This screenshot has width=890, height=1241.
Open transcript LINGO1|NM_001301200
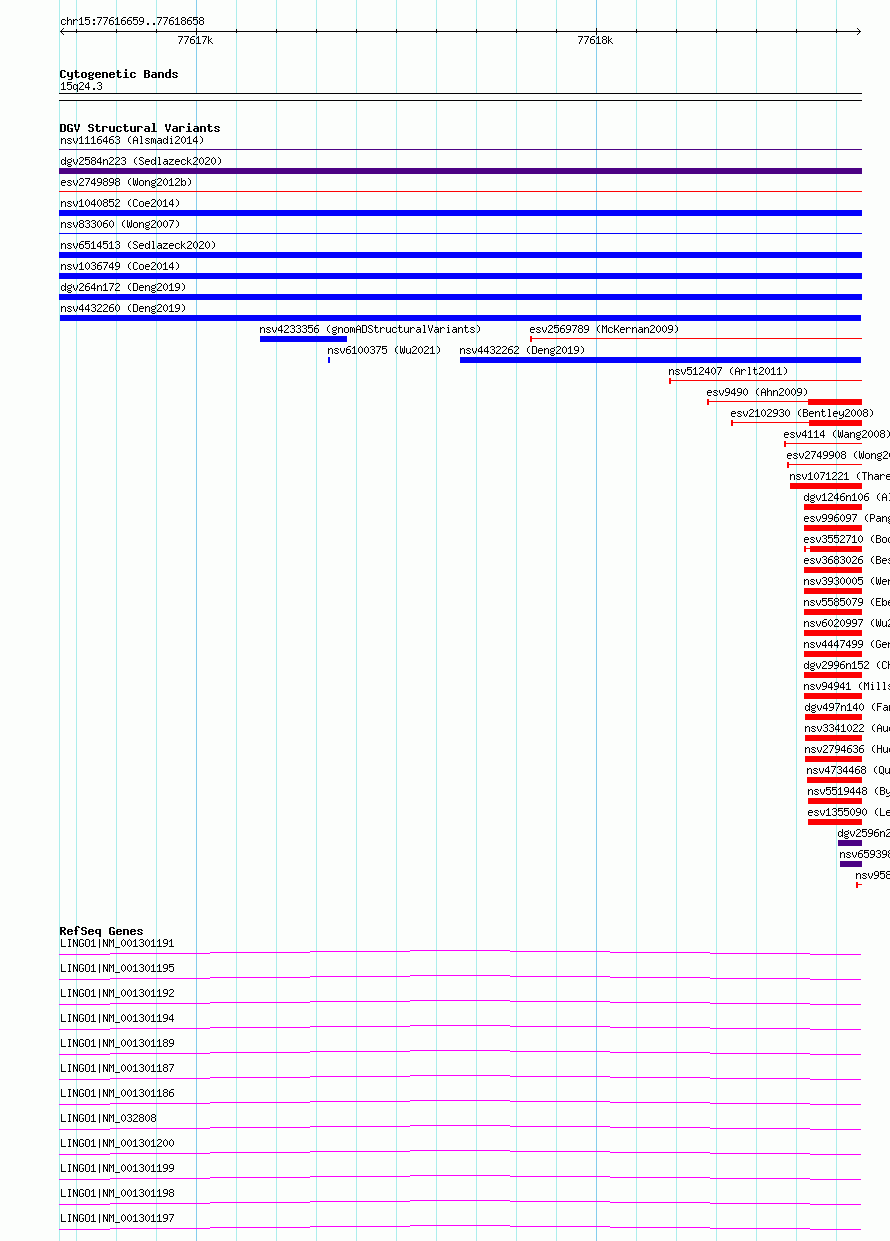point(117,1144)
